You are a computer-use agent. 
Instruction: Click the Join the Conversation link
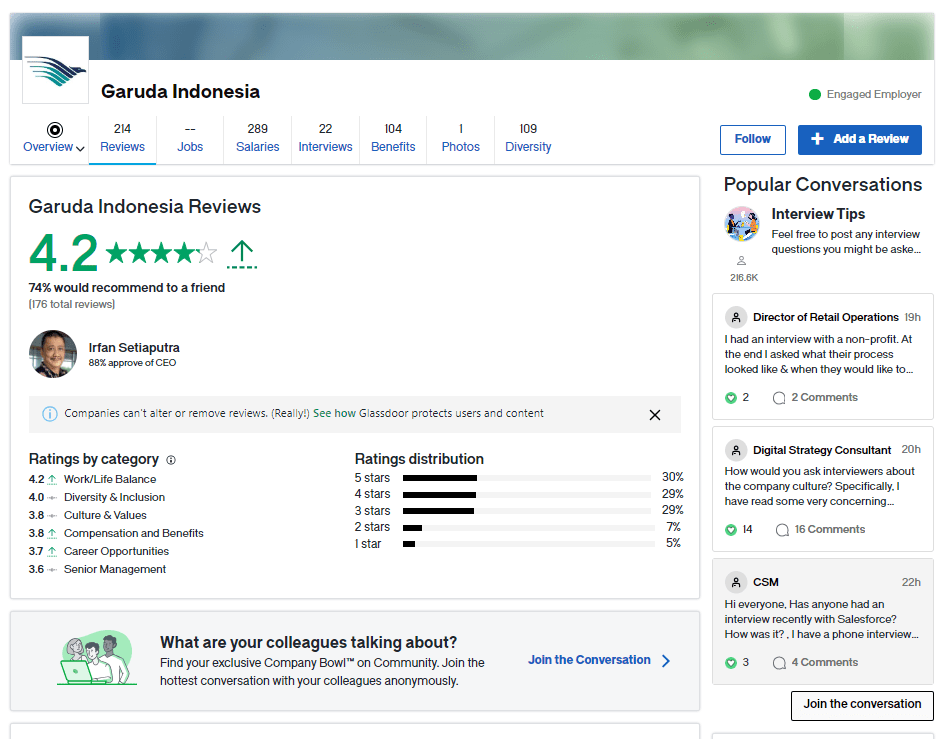pyautogui.click(x=589, y=660)
